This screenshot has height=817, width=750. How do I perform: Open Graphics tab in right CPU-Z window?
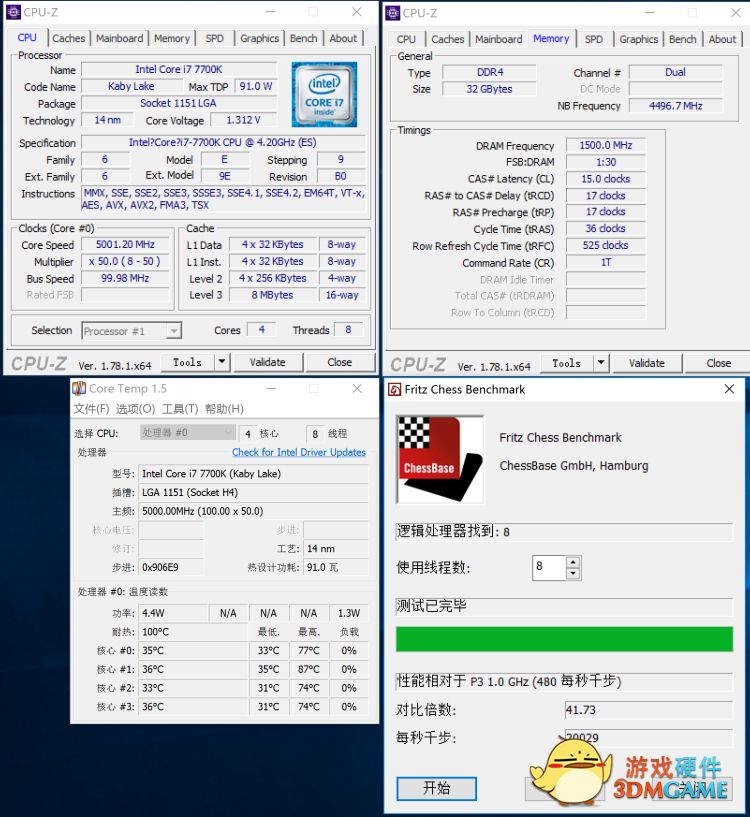(x=638, y=39)
